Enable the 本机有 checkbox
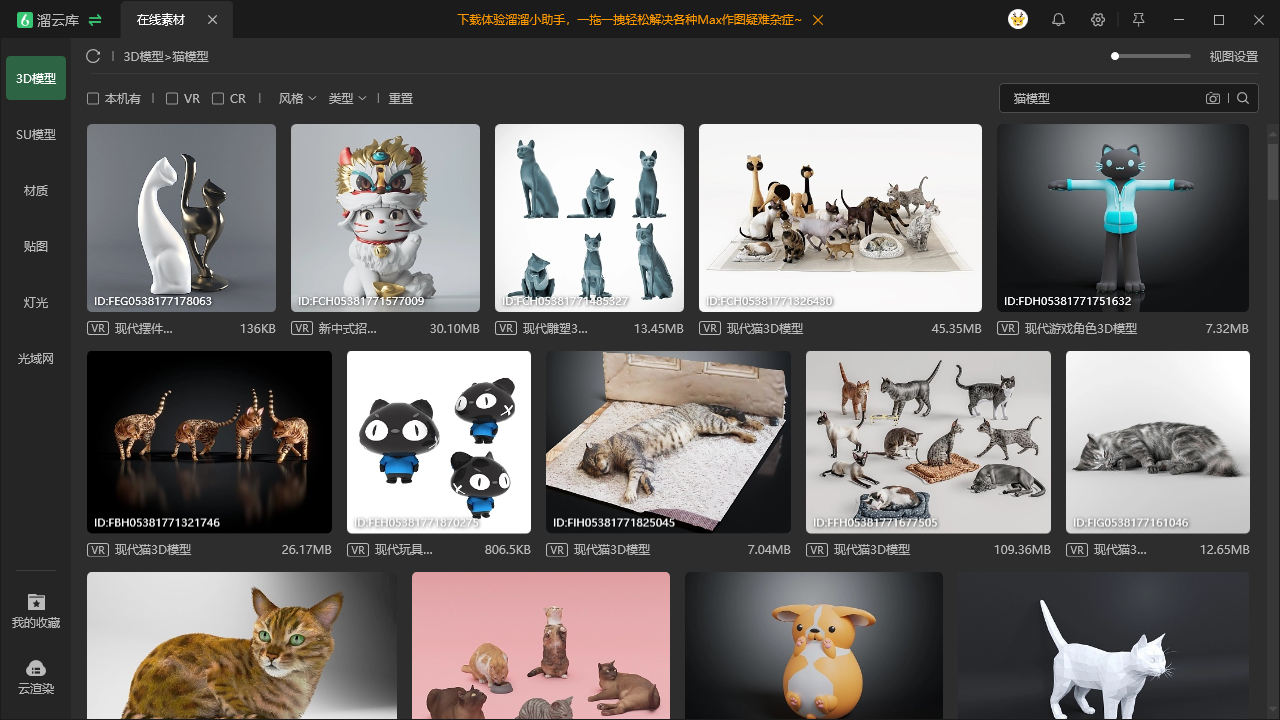Image resolution: width=1280 pixels, height=720 pixels. (x=93, y=98)
